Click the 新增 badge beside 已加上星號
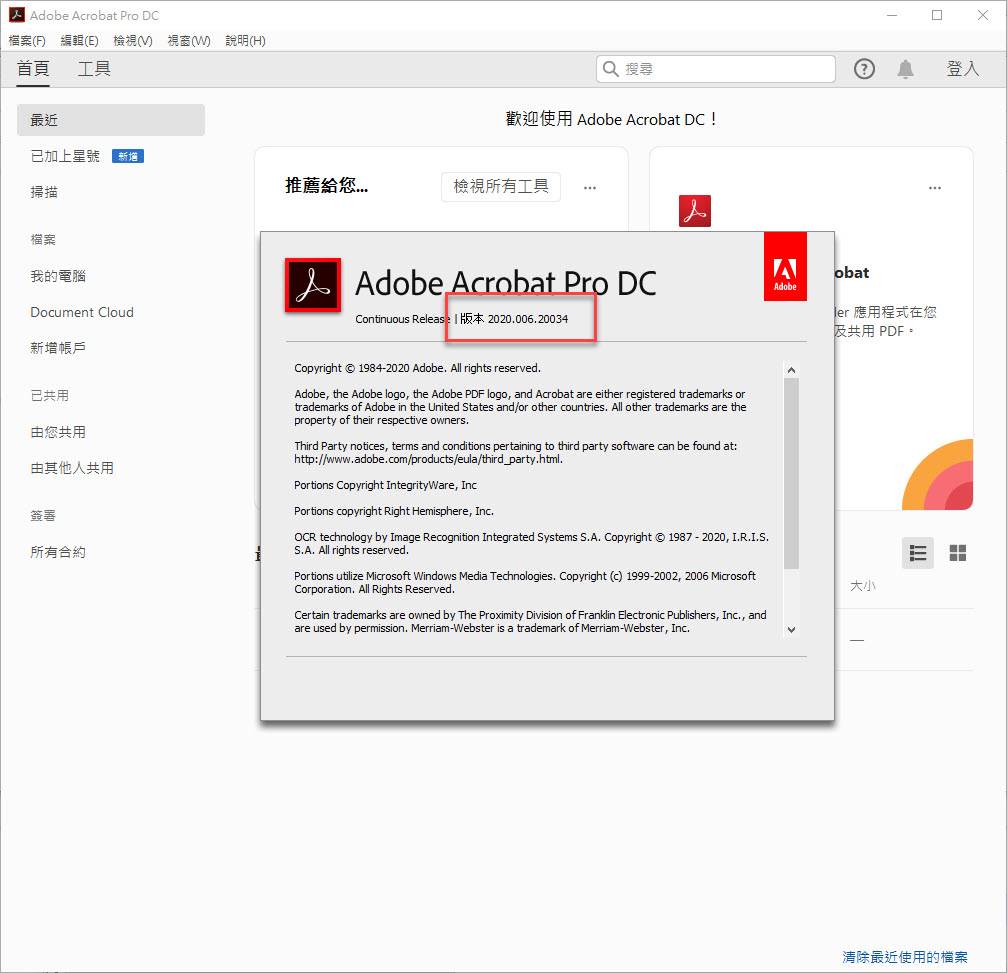 (x=128, y=156)
